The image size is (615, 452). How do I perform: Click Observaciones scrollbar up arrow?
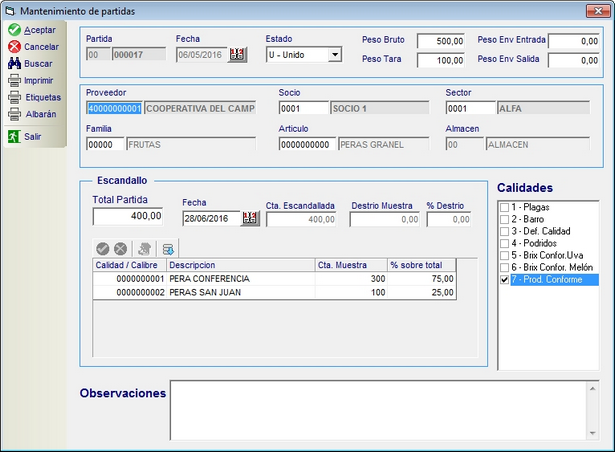click(593, 388)
